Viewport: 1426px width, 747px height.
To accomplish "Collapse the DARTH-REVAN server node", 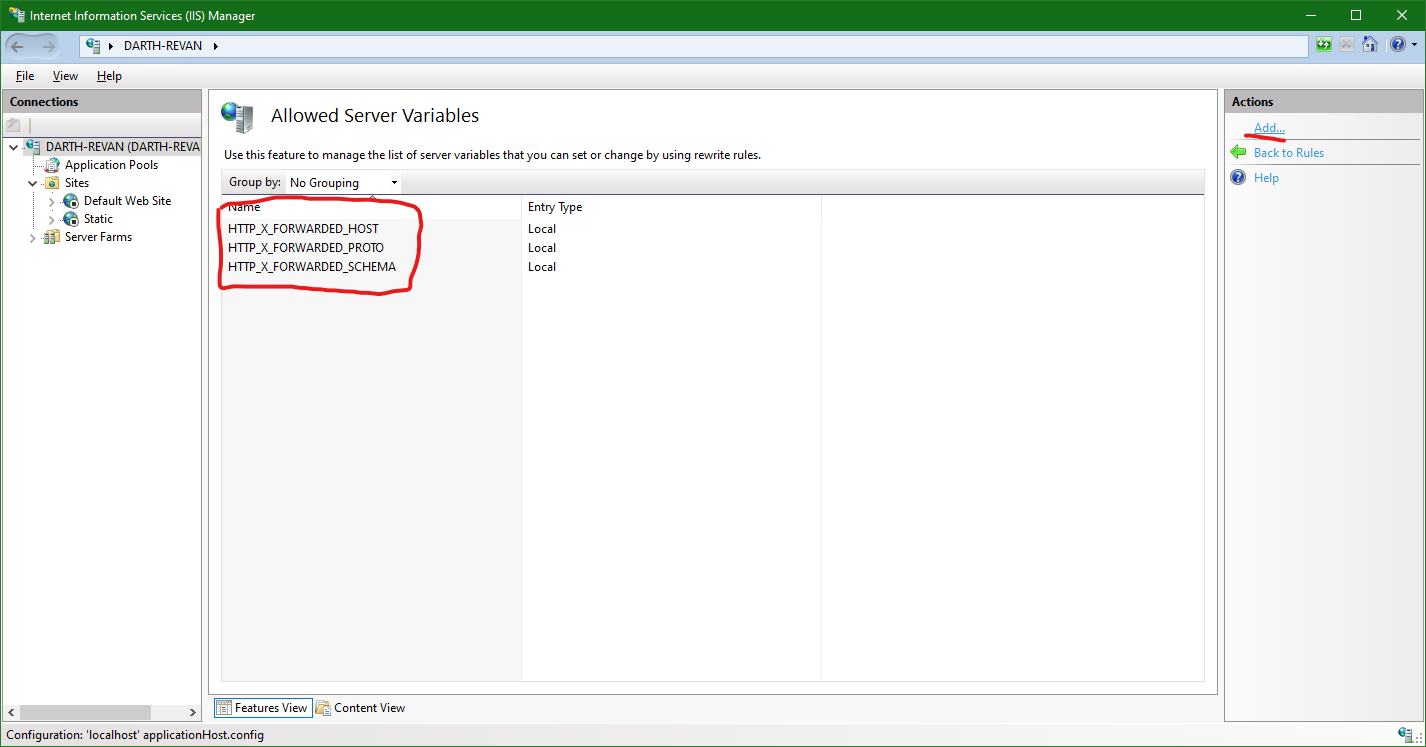I will [x=13, y=146].
